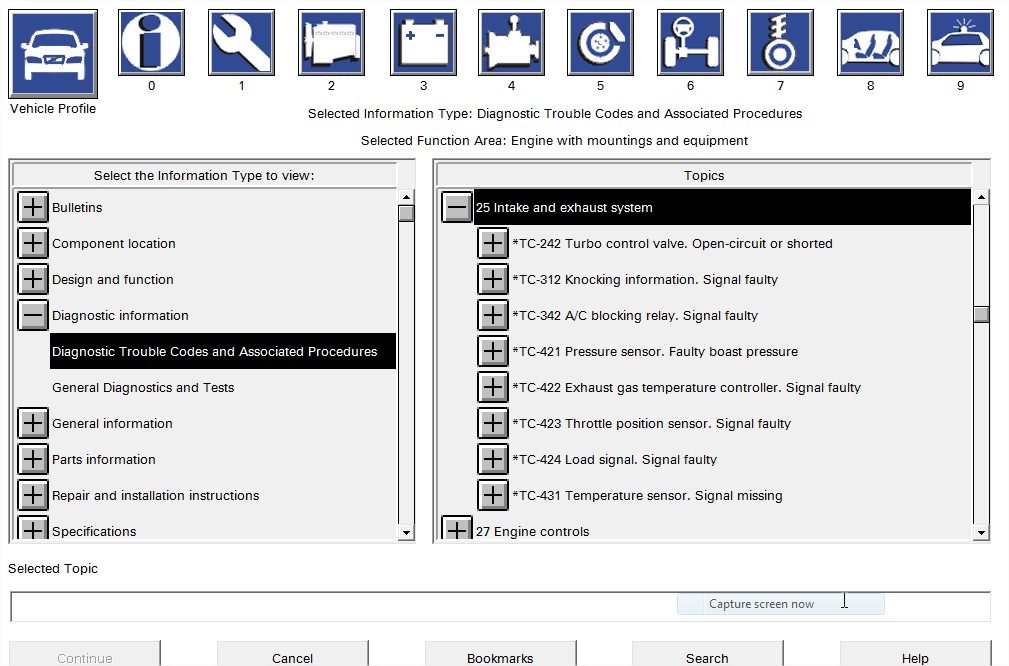Expand TC-424 Load signal entry
The height and width of the screenshot is (666, 1009).
pyautogui.click(x=493, y=459)
